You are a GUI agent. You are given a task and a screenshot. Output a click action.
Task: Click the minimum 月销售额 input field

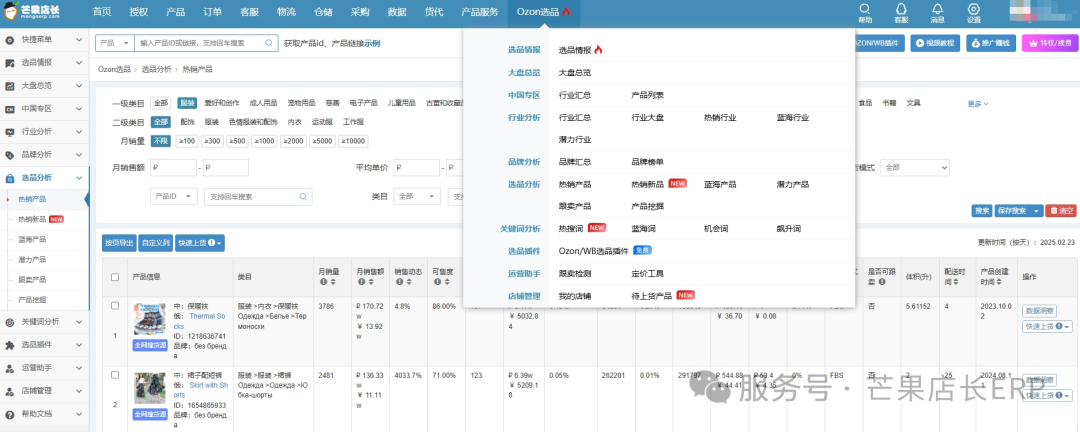point(174,167)
